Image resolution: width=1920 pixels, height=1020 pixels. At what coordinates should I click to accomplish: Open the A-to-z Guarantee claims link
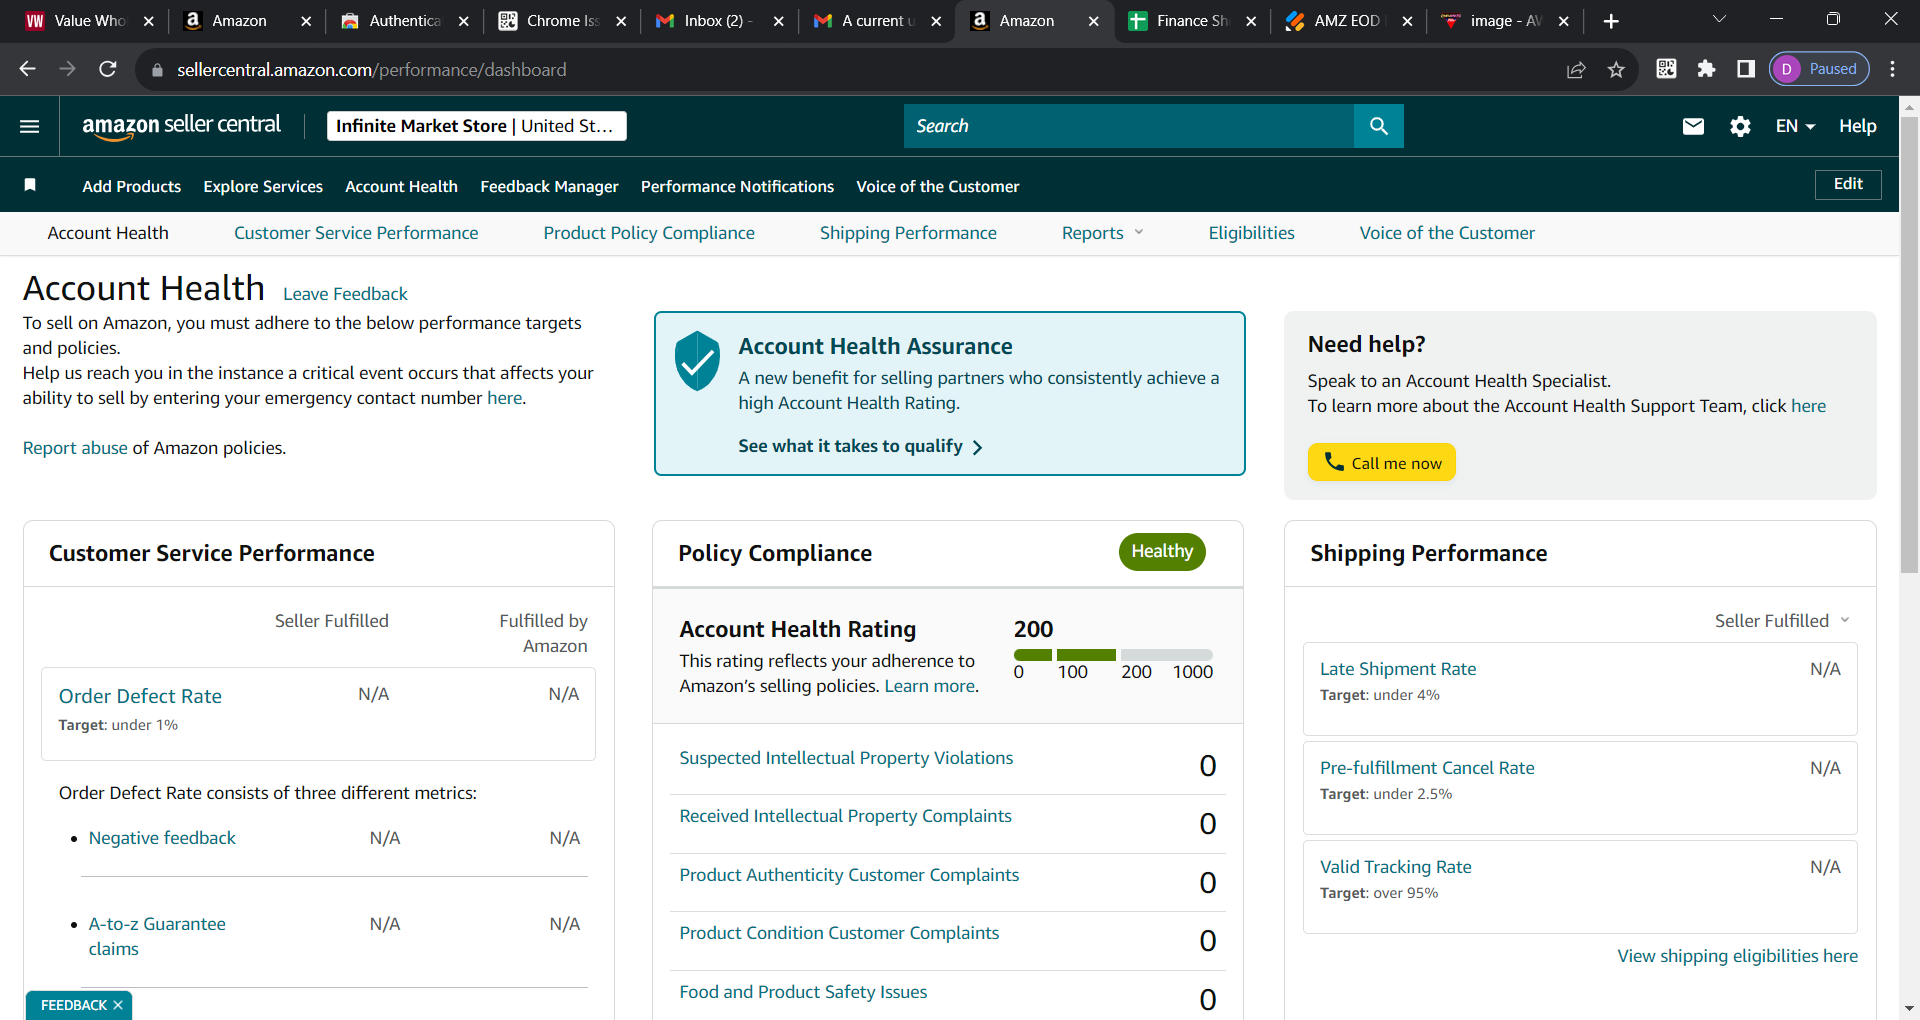pos(157,936)
